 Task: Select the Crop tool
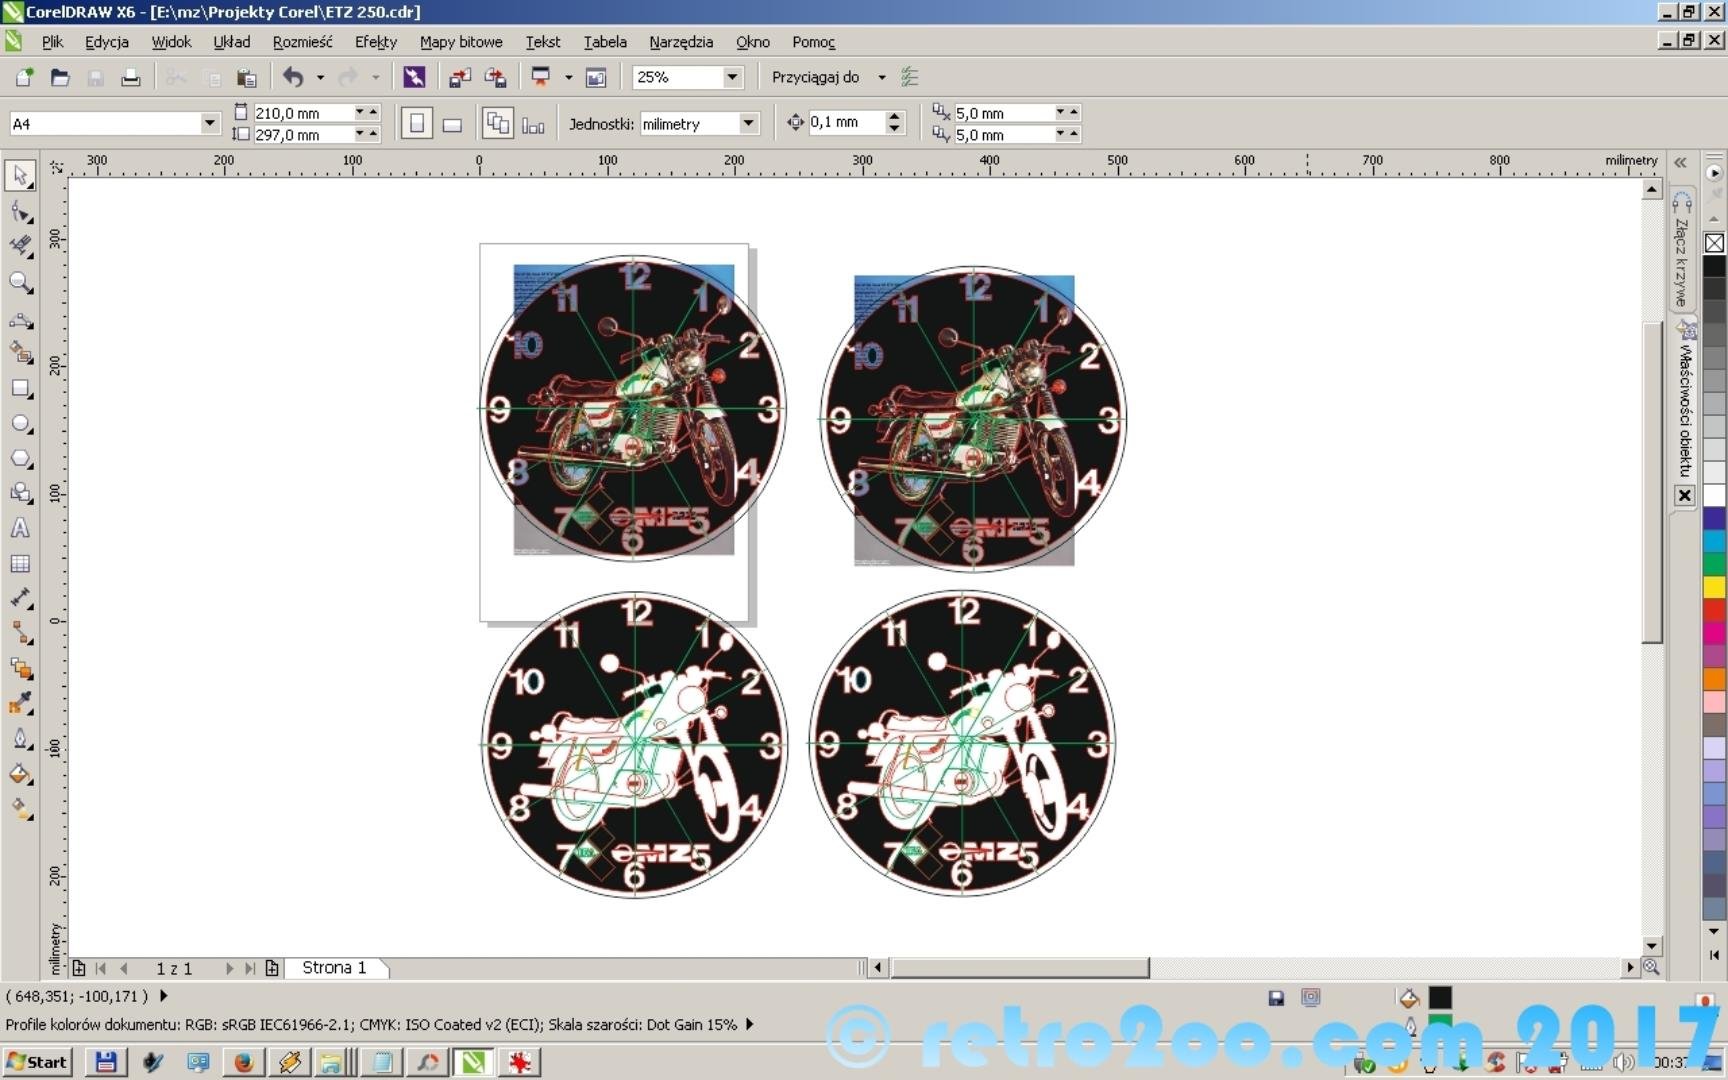(x=20, y=247)
